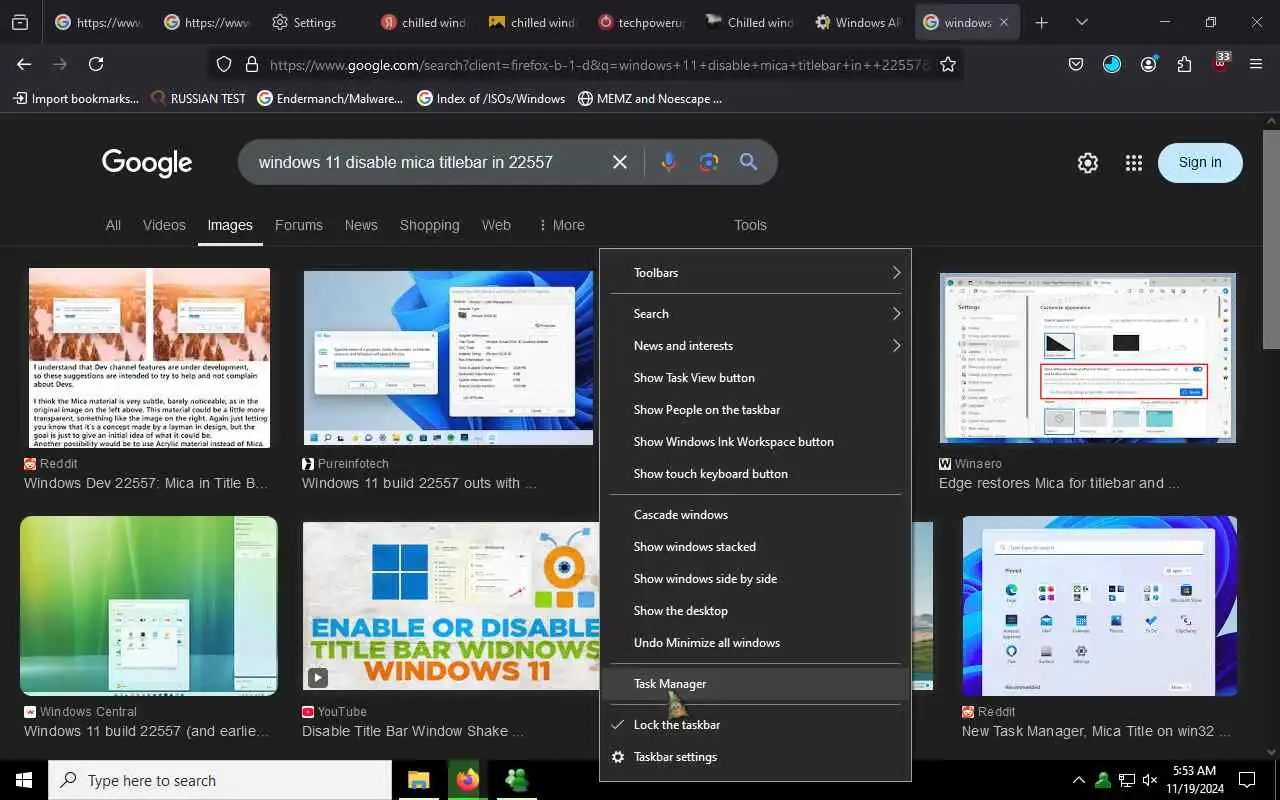Viewport: 1280px width, 800px height.
Task: Click Import bookmarks in the bookmarks bar
Action: [x=76, y=99]
